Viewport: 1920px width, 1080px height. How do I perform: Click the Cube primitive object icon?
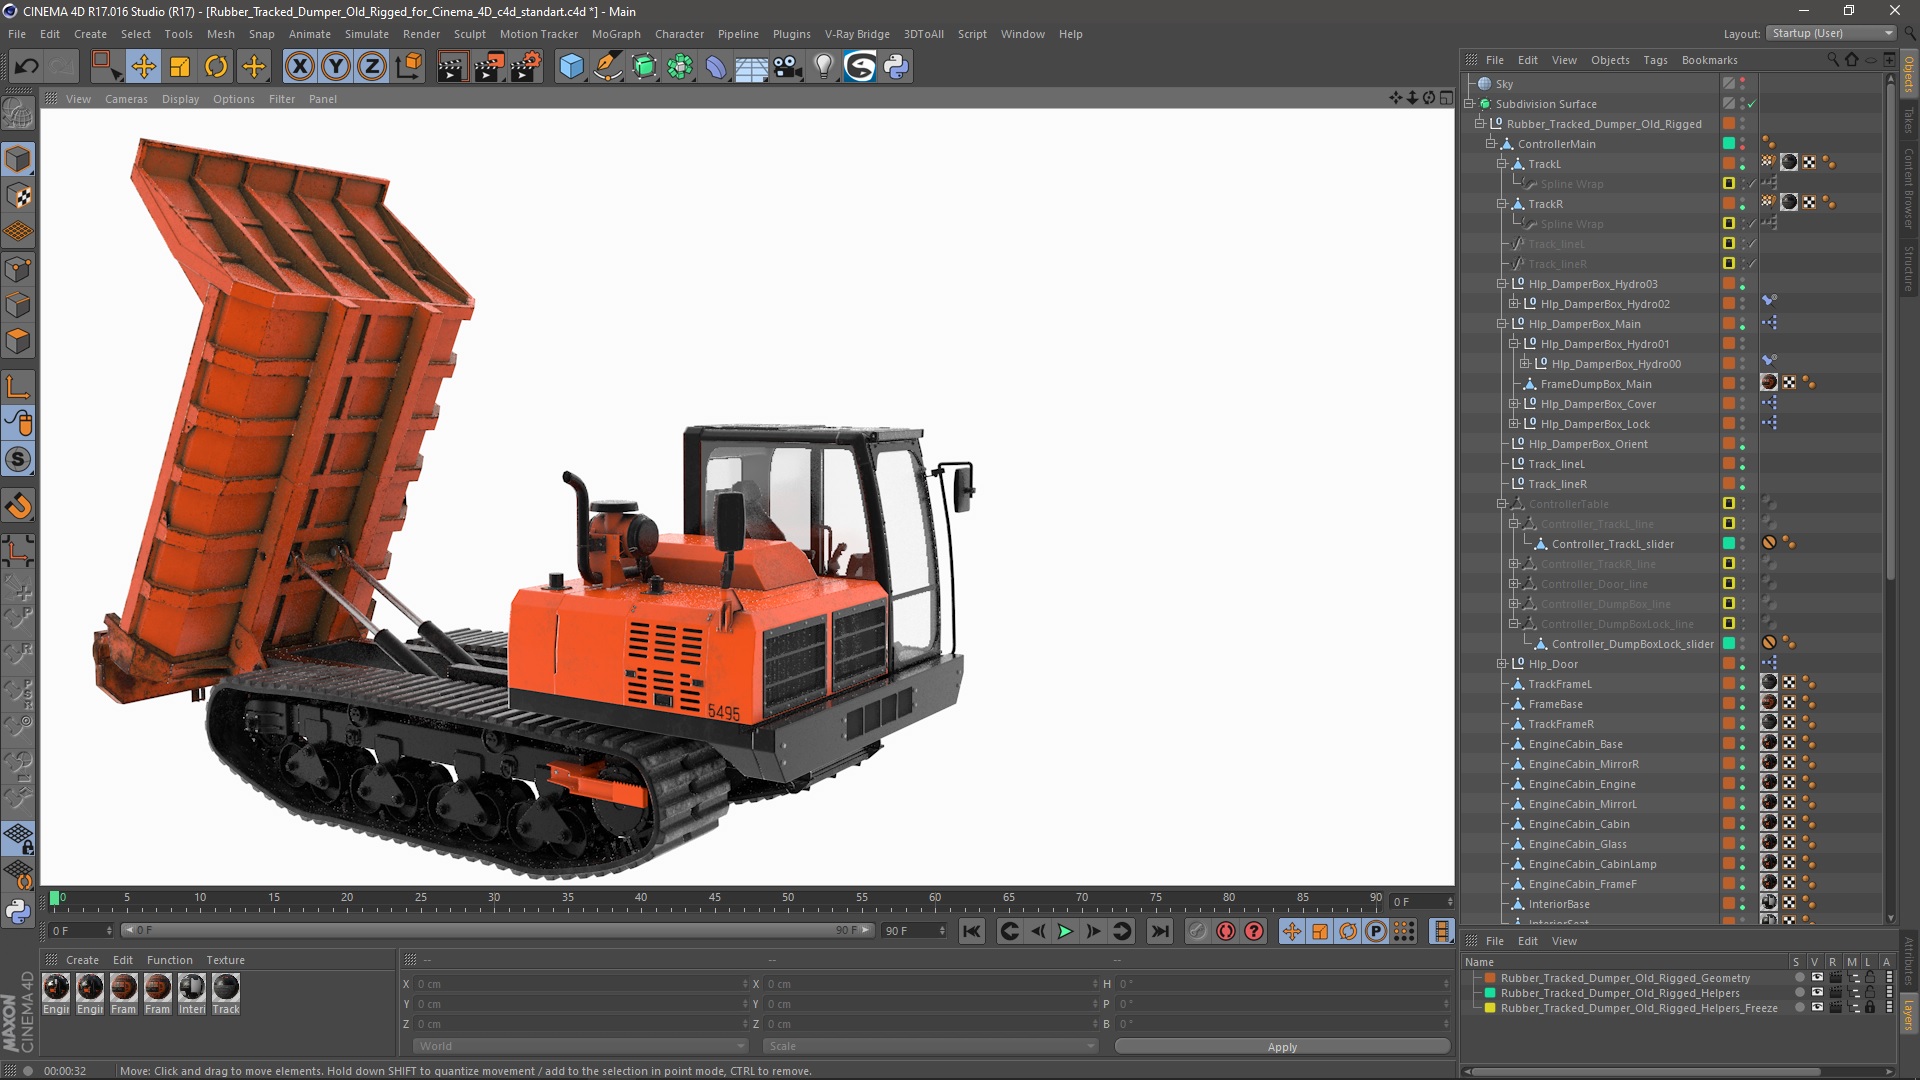pos(571,67)
